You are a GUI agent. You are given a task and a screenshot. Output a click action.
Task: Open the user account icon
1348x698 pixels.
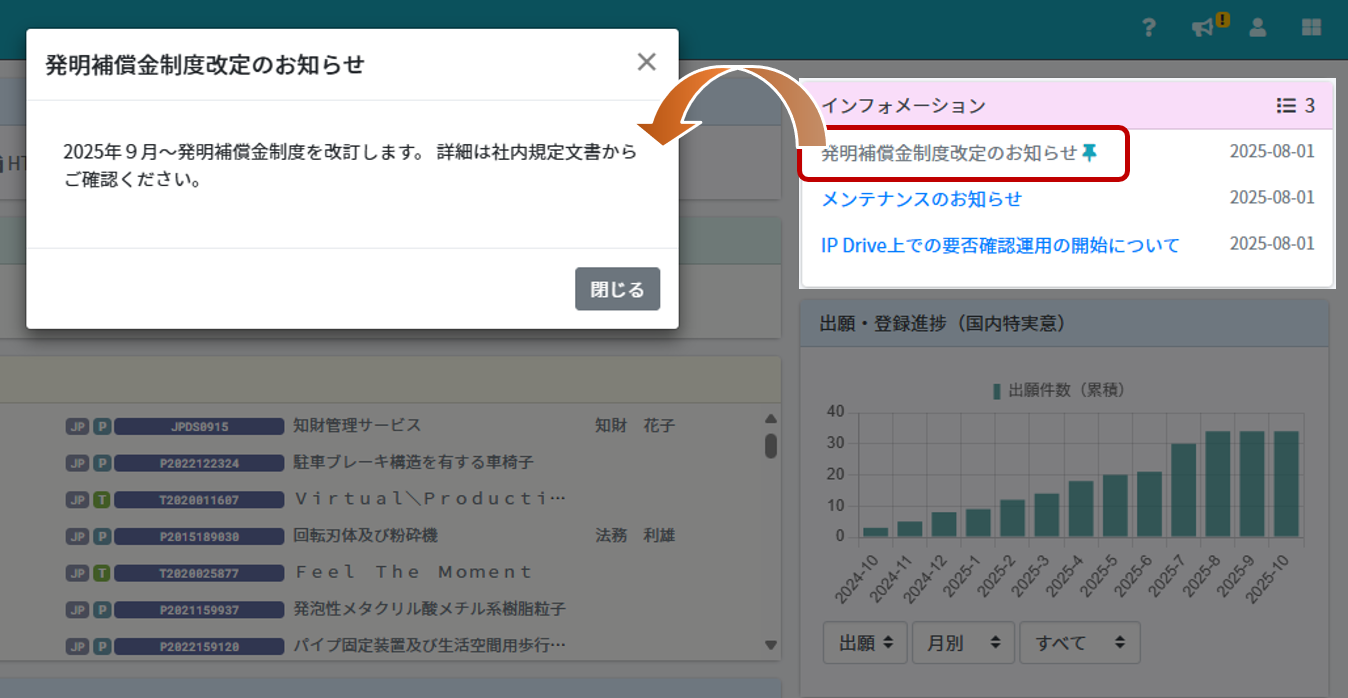(x=1257, y=27)
